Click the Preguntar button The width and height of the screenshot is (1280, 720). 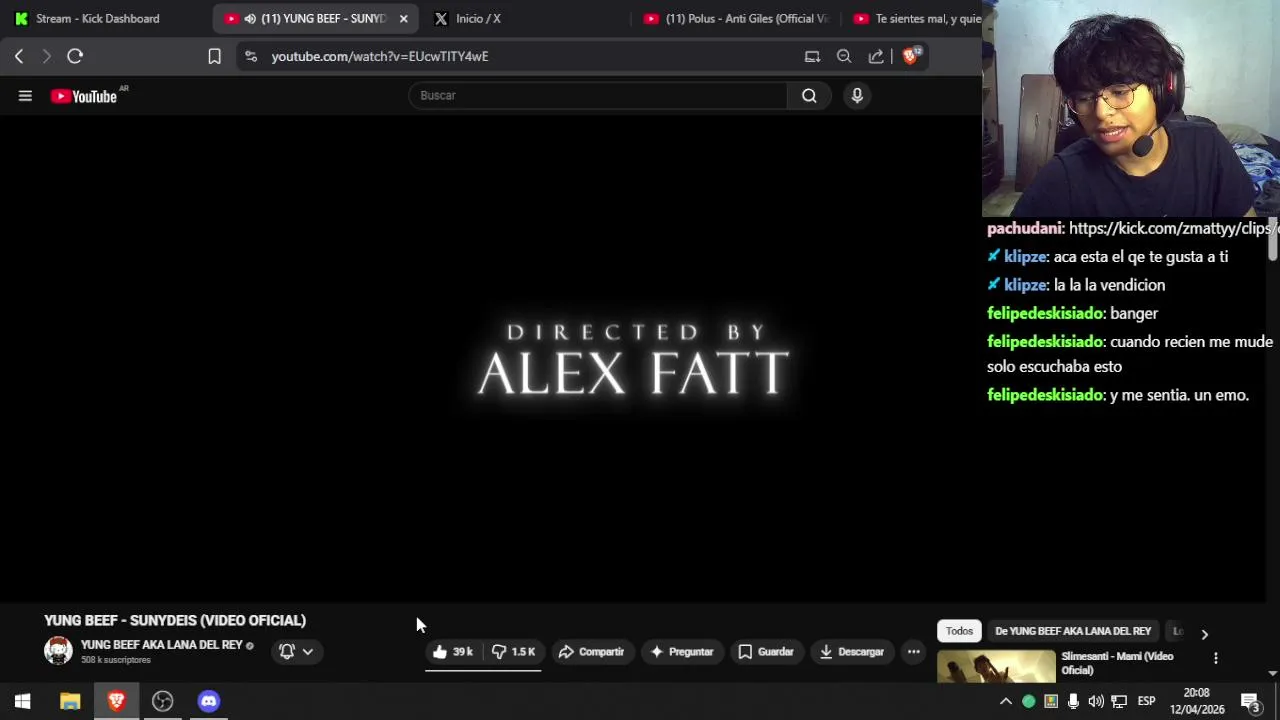[682, 652]
